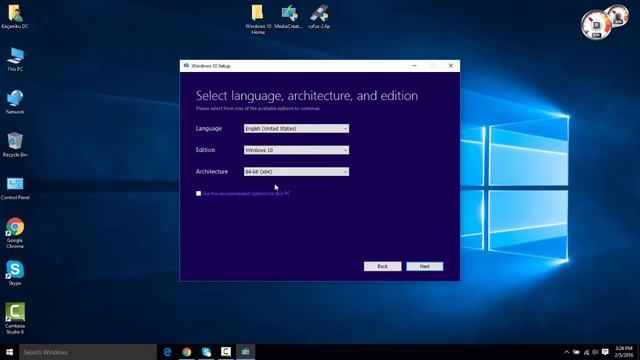This screenshot has height=360, width=640.
Task: Select the Network desktop icon
Action: (15, 102)
